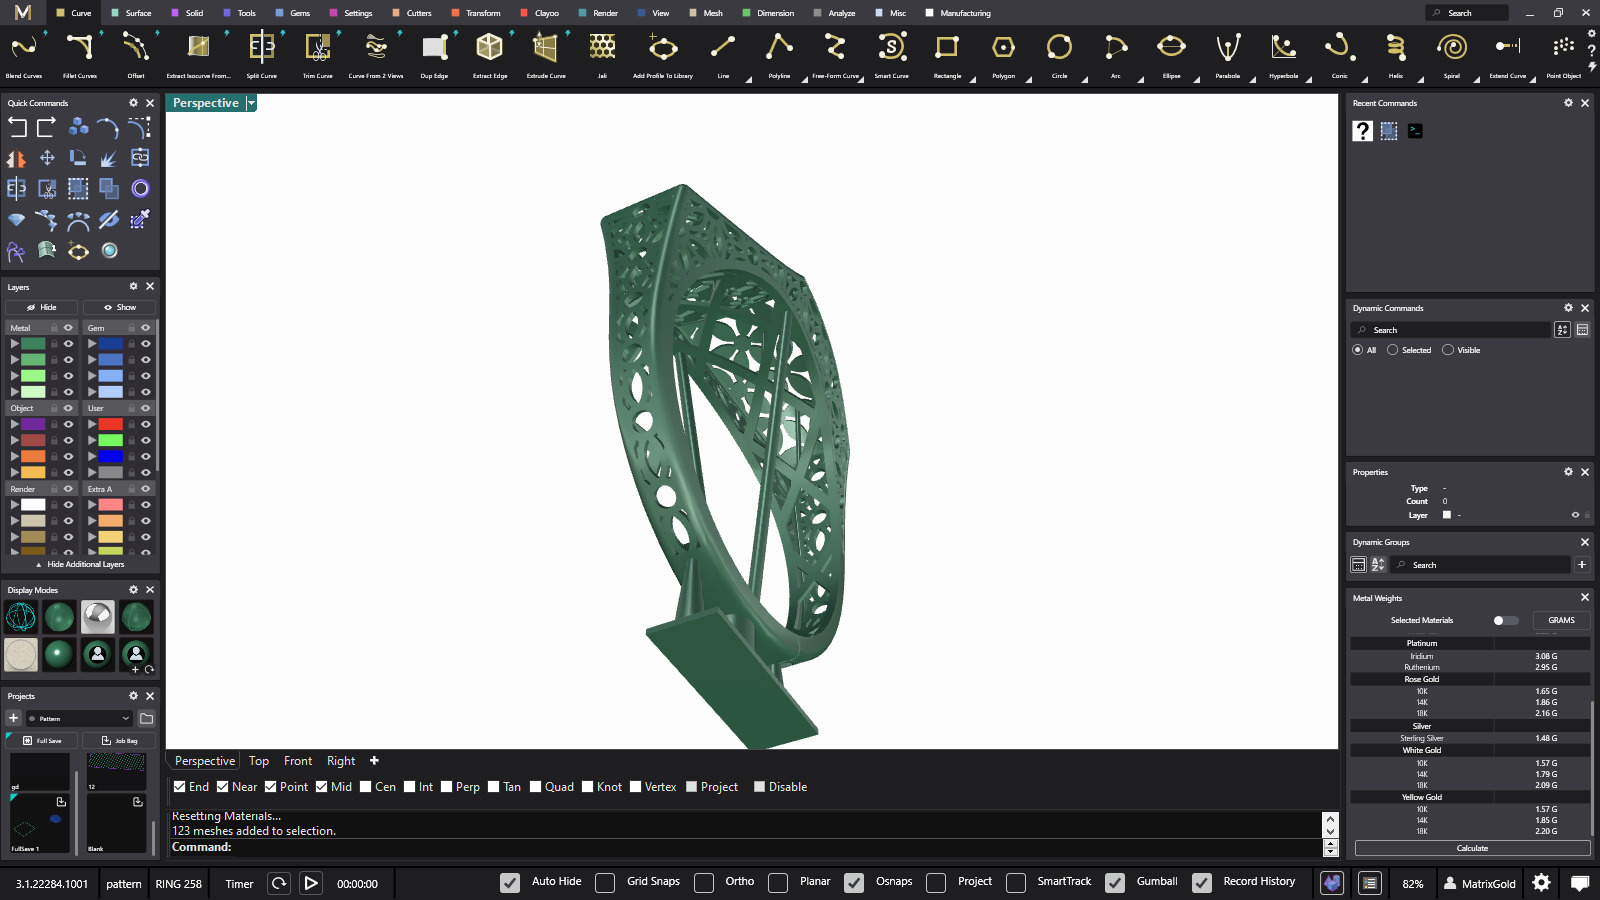Click the Calculate metal weights button
This screenshot has width=1600, height=900.
click(x=1472, y=848)
